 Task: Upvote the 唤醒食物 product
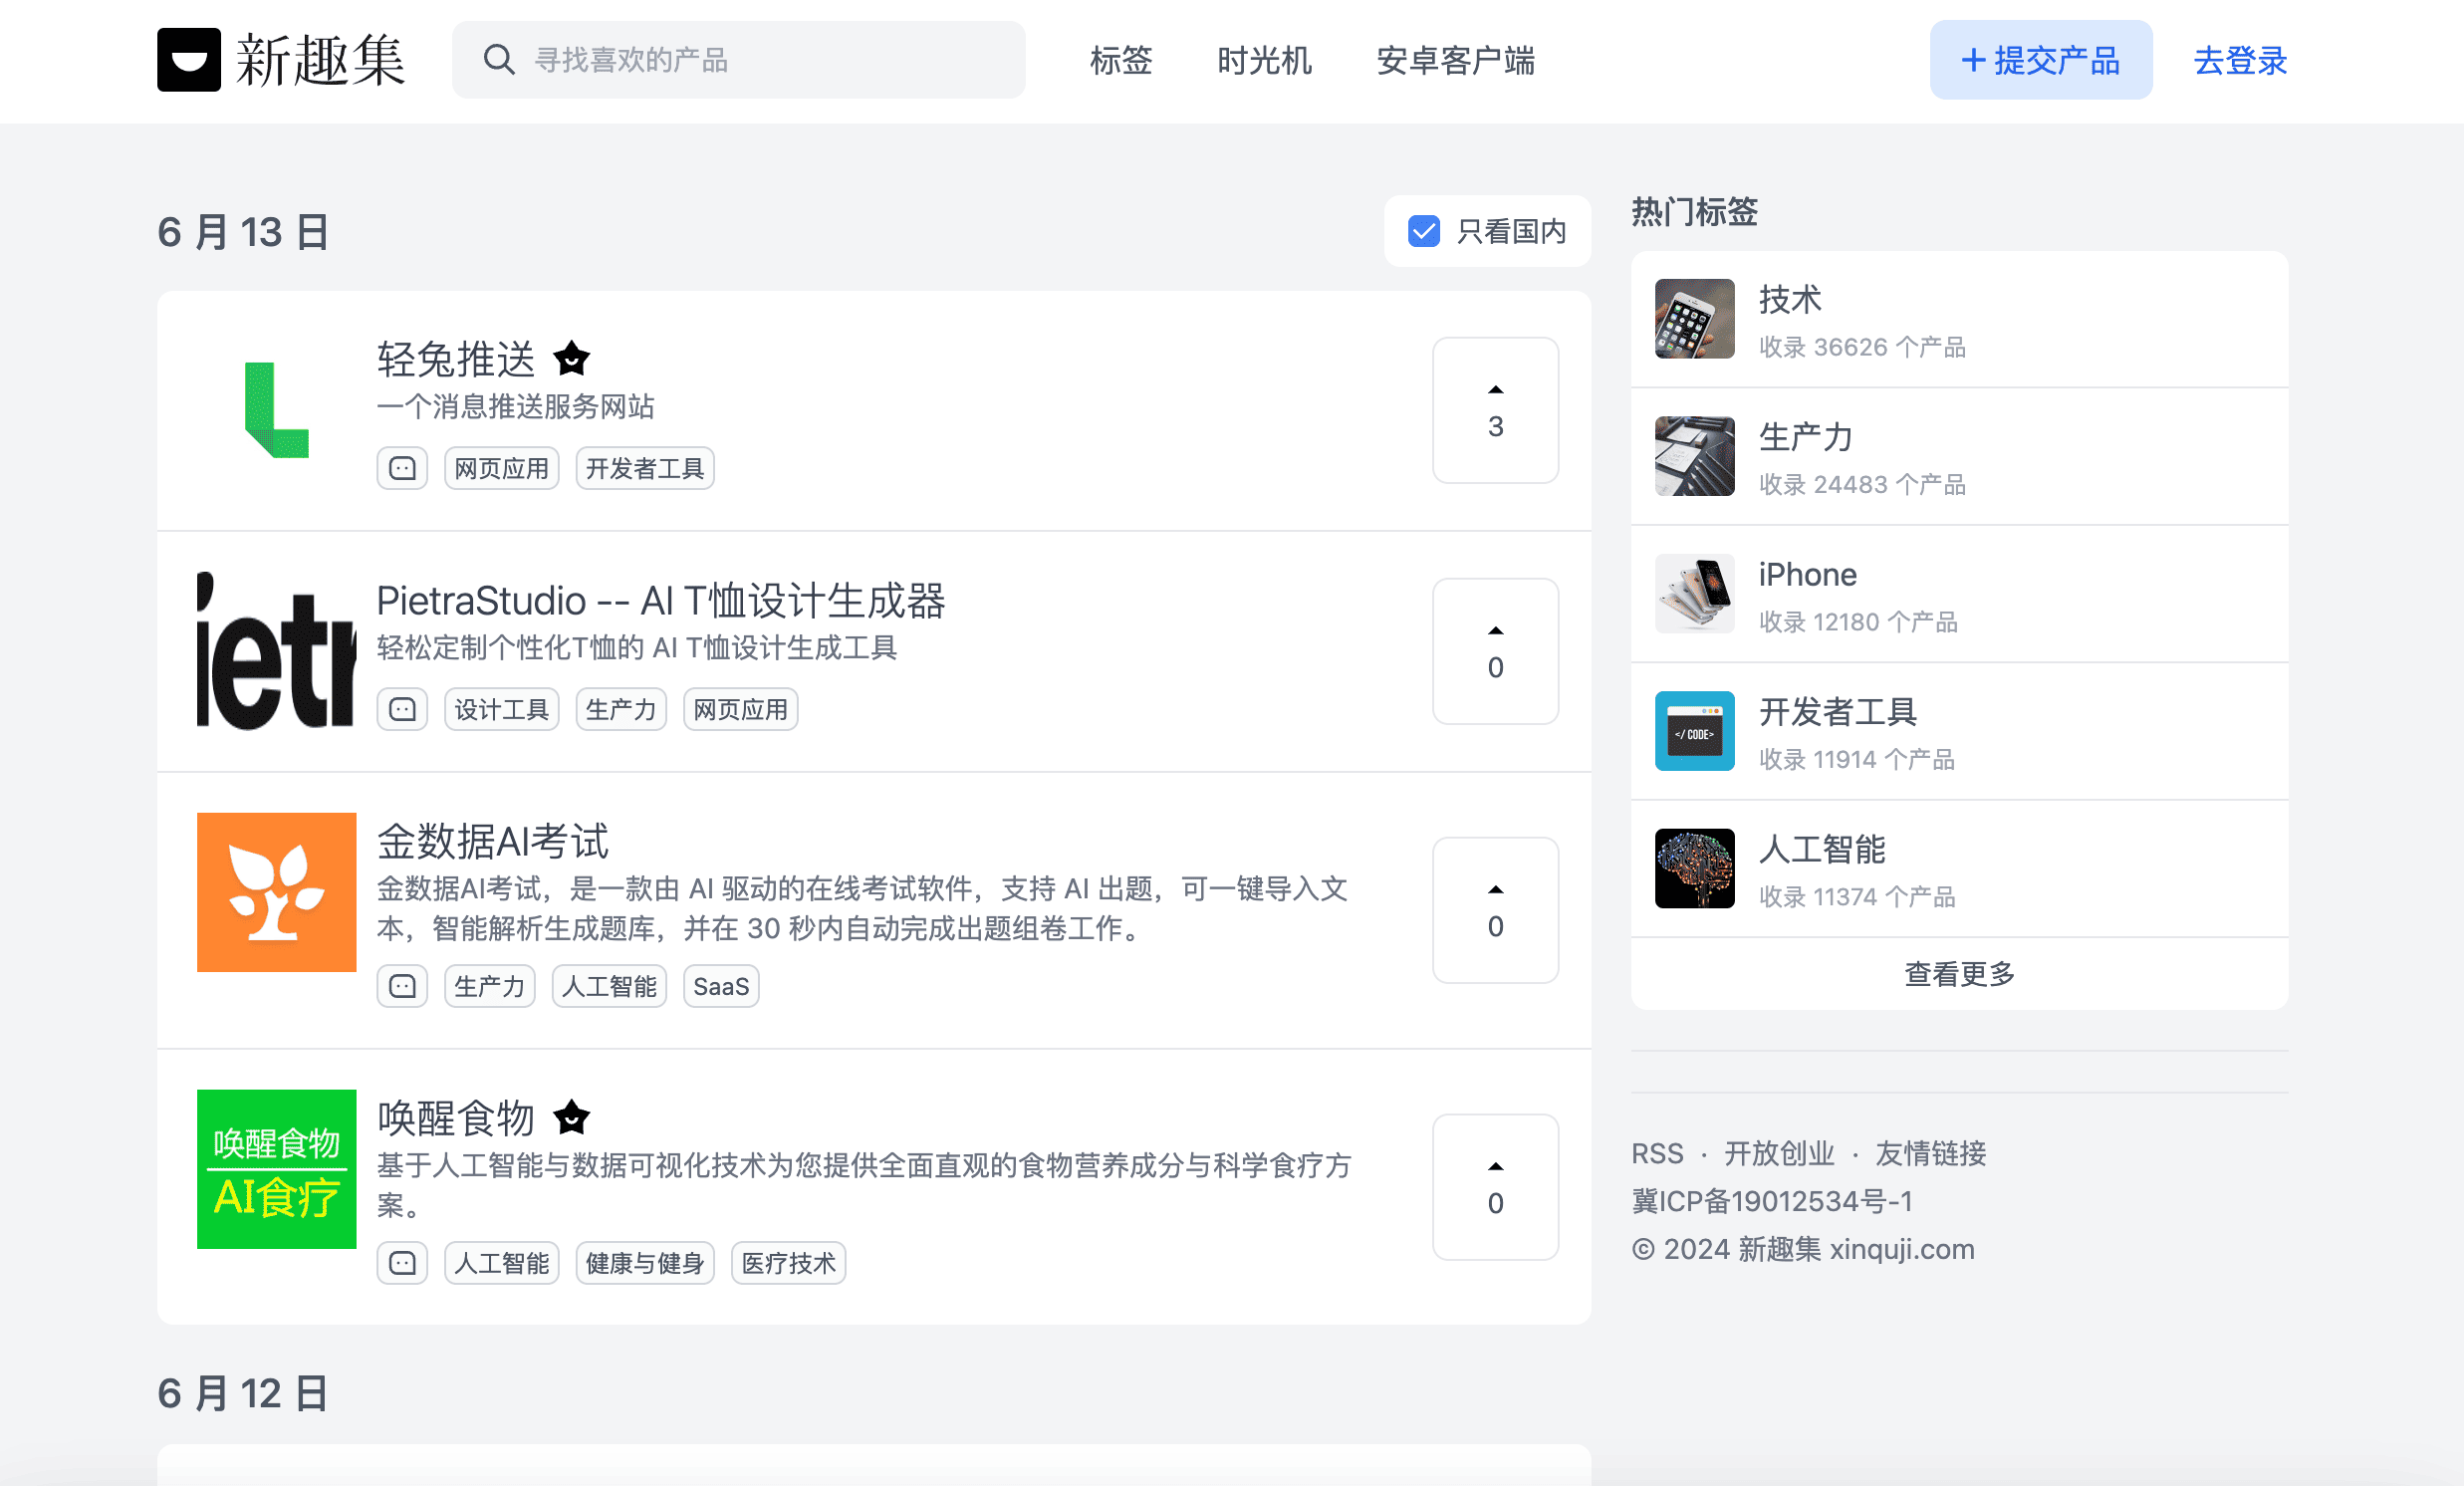pos(1495,1187)
